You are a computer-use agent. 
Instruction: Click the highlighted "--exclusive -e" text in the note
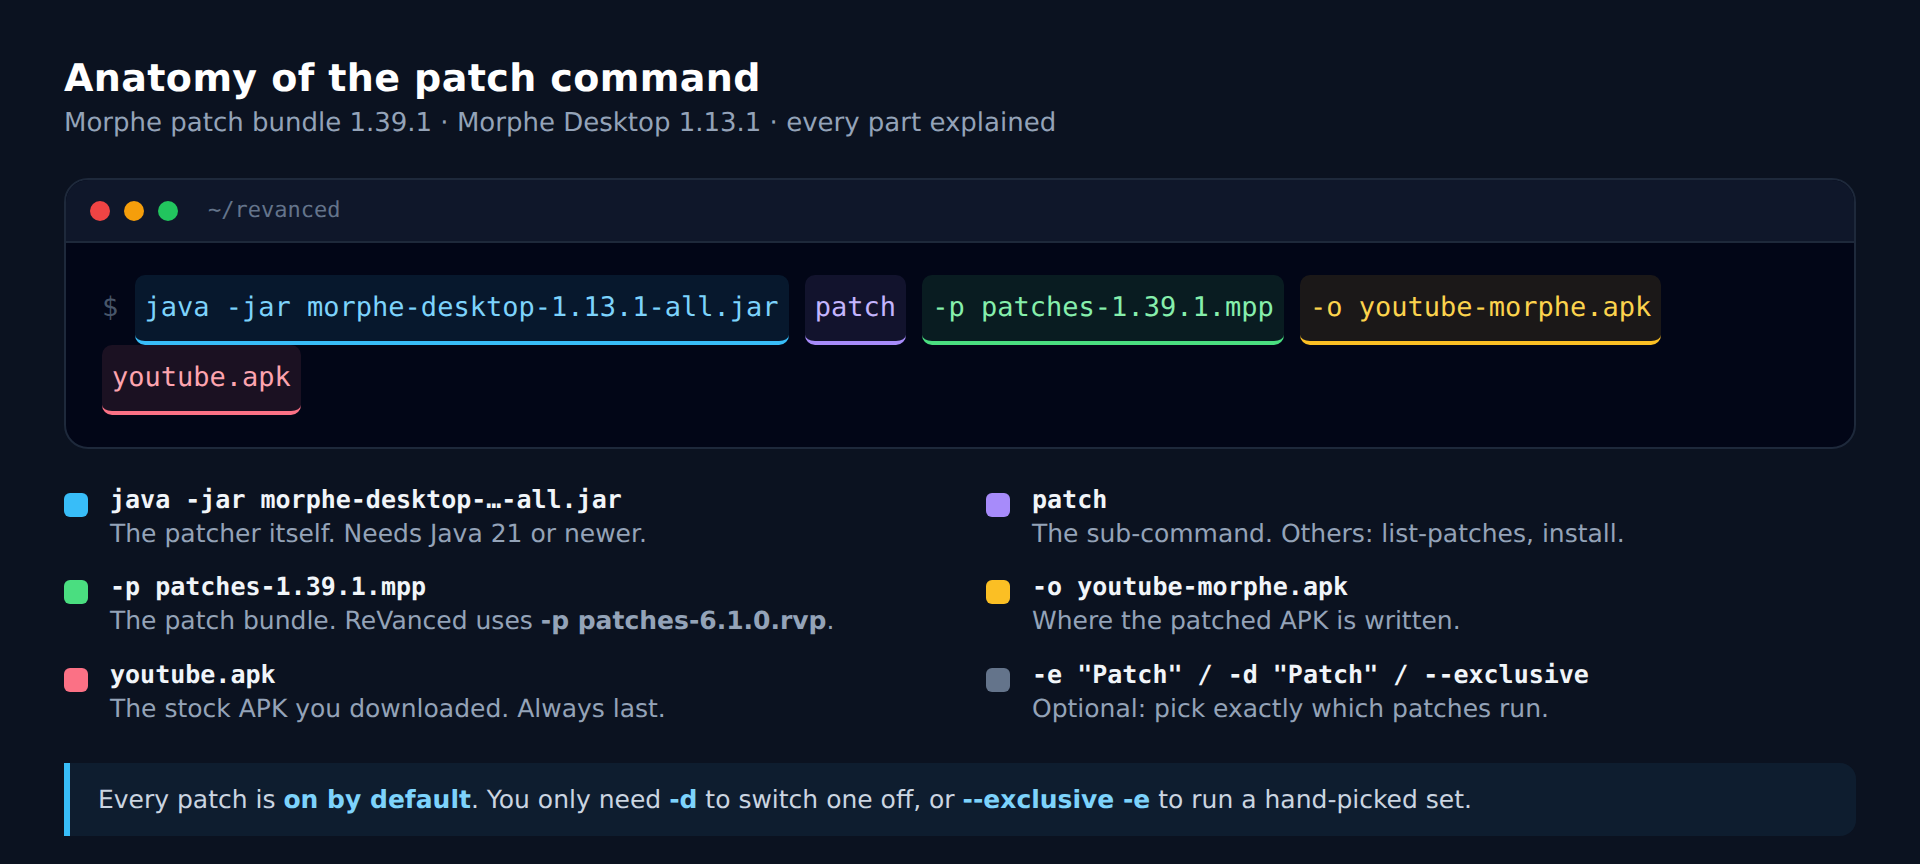coord(1056,800)
